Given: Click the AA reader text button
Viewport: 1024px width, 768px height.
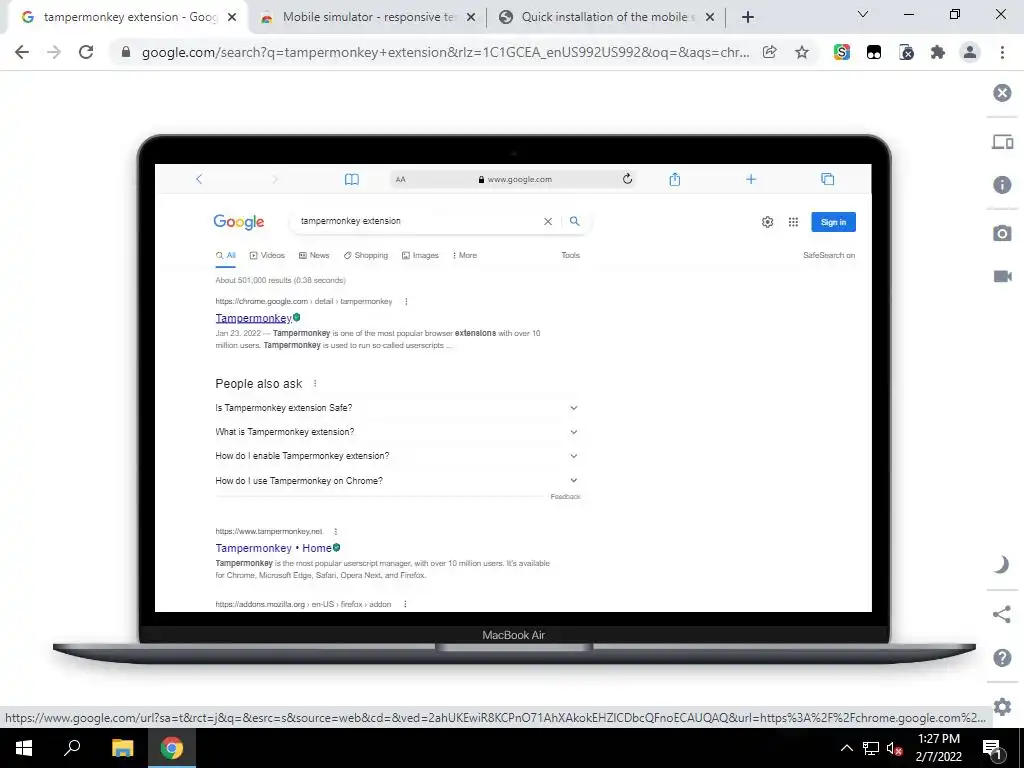Looking at the screenshot, I should tap(400, 180).
